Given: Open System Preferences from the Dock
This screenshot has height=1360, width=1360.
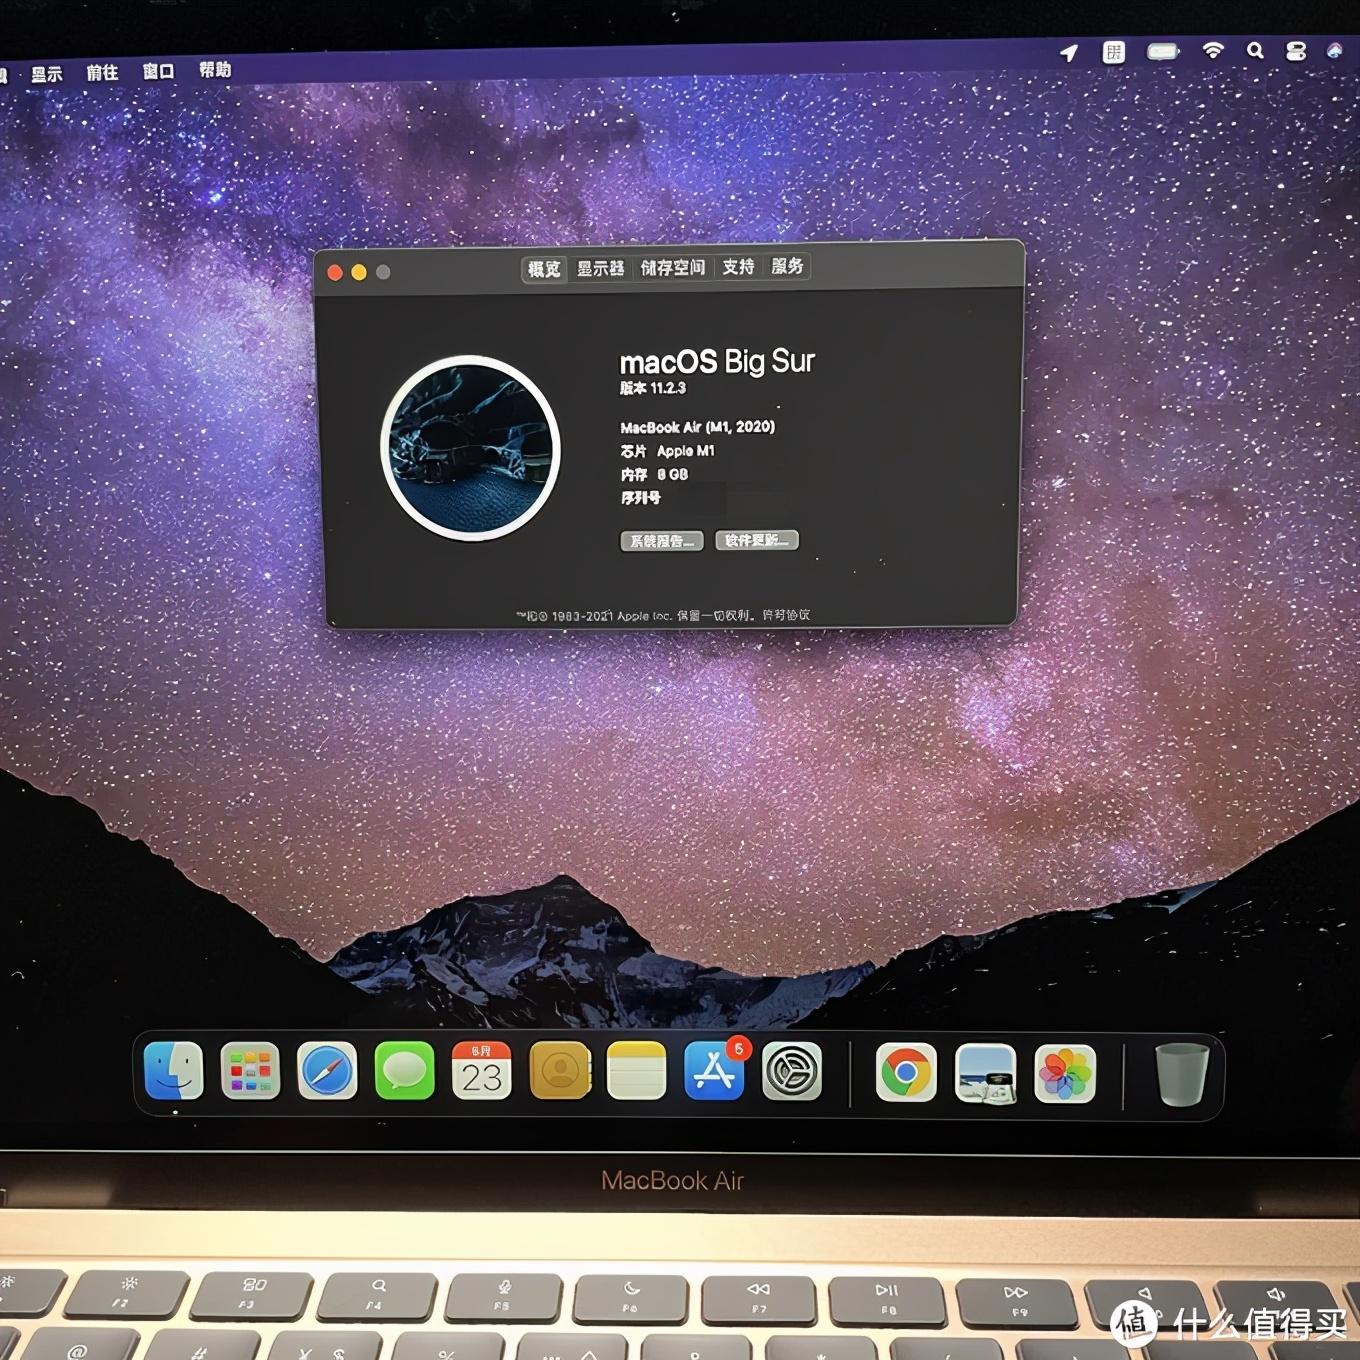Looking at the screenshot, I should point(792,1071).
